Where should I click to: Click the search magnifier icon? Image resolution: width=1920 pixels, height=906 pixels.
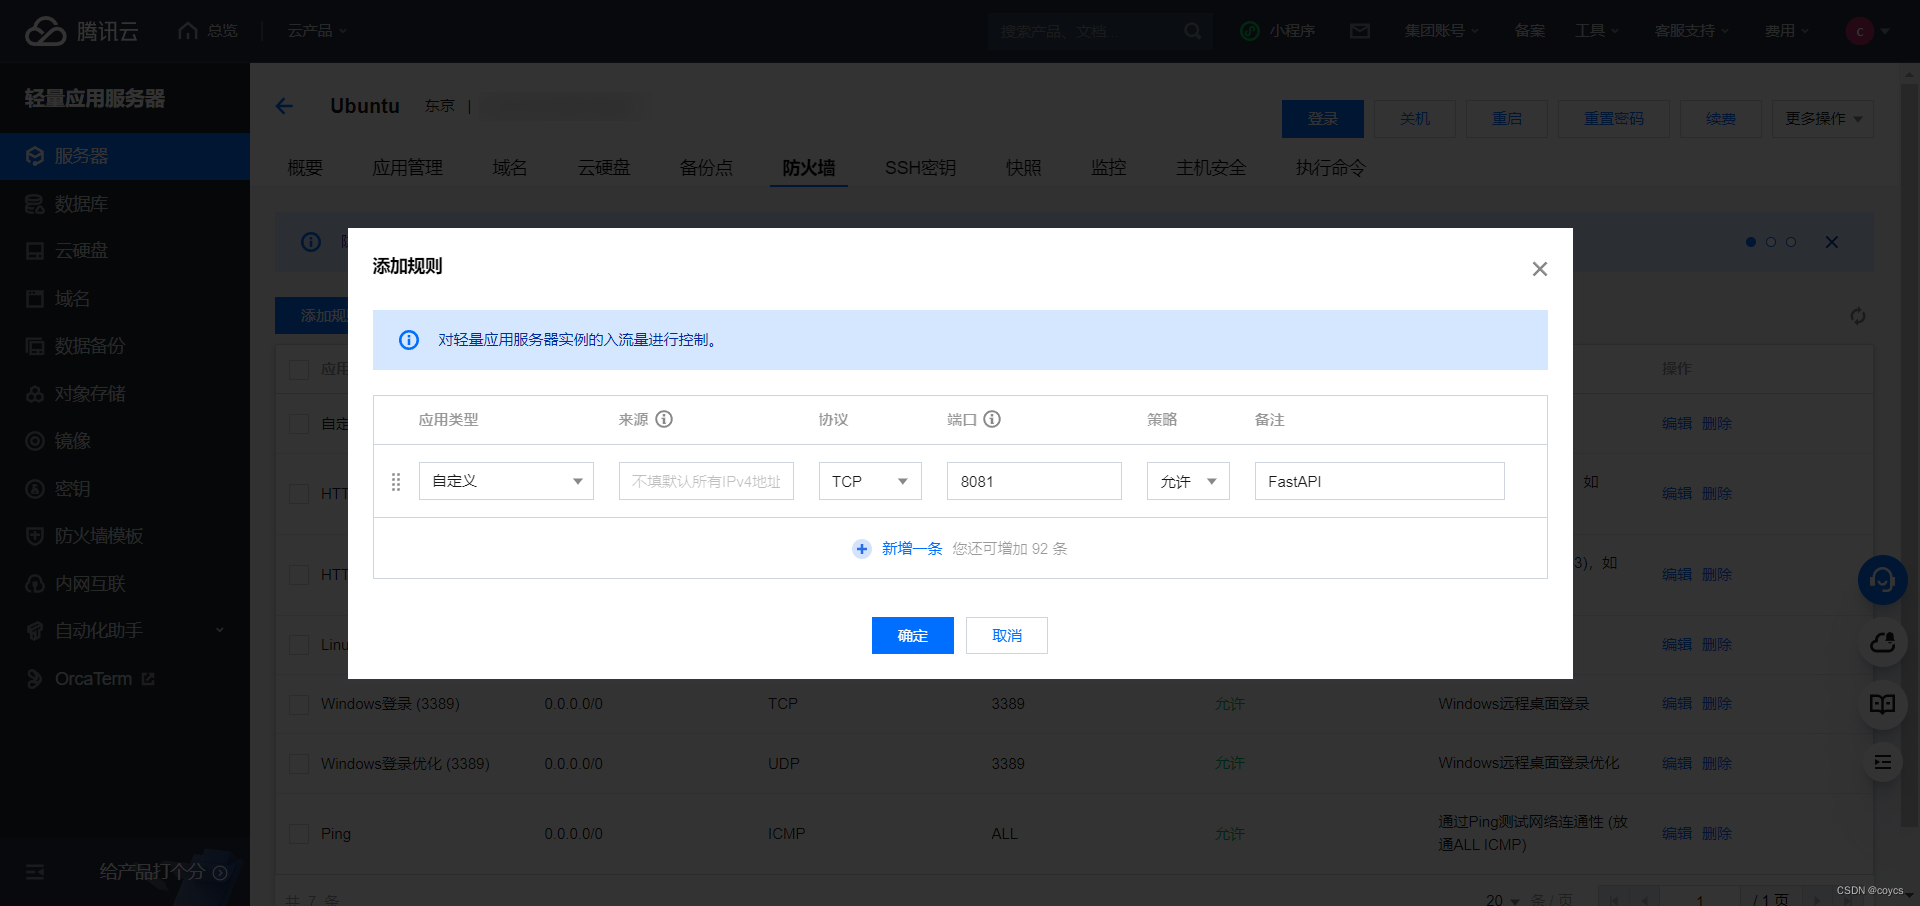1193,31
